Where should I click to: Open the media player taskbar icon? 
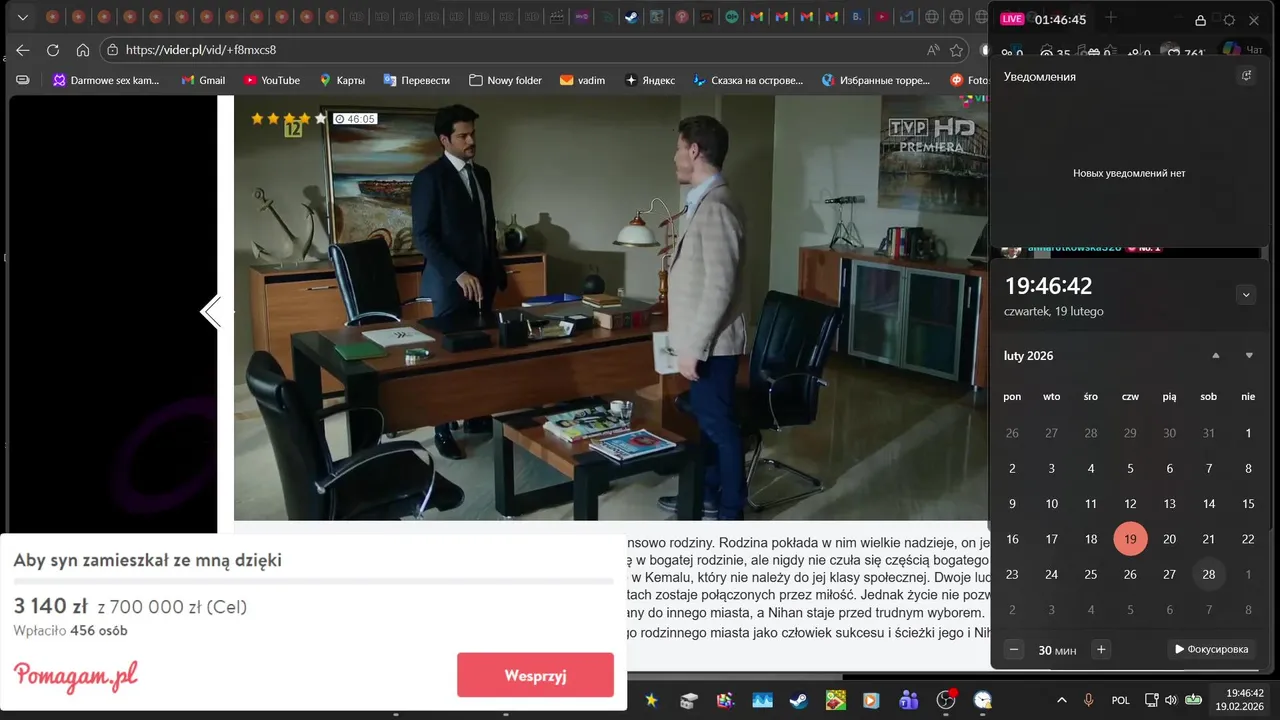tap(872, 700)
